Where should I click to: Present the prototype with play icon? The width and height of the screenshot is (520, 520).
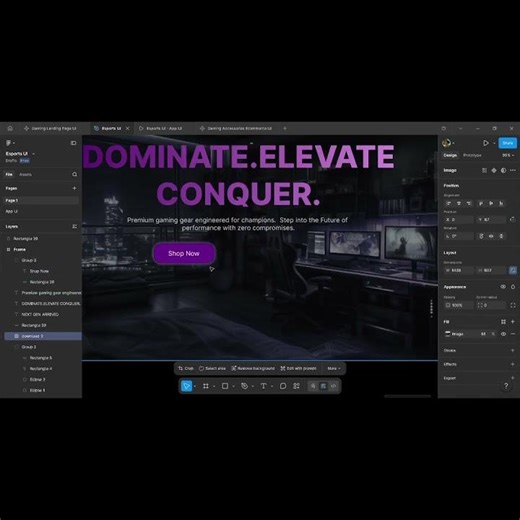click(x=486, y=143)
